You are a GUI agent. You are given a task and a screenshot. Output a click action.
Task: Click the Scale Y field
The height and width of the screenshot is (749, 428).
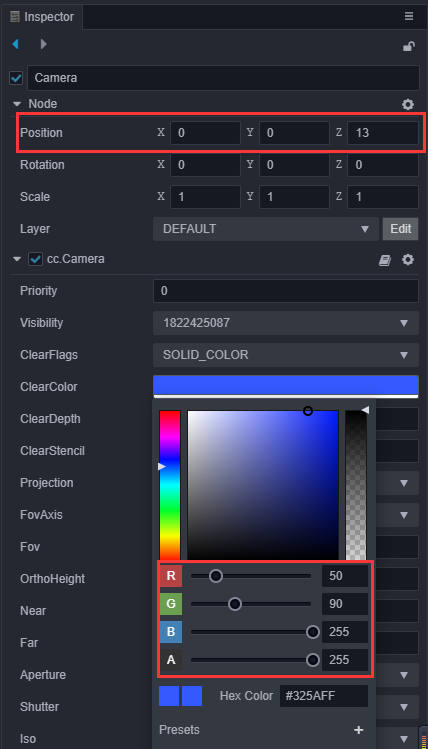click(x=294, y=197)
